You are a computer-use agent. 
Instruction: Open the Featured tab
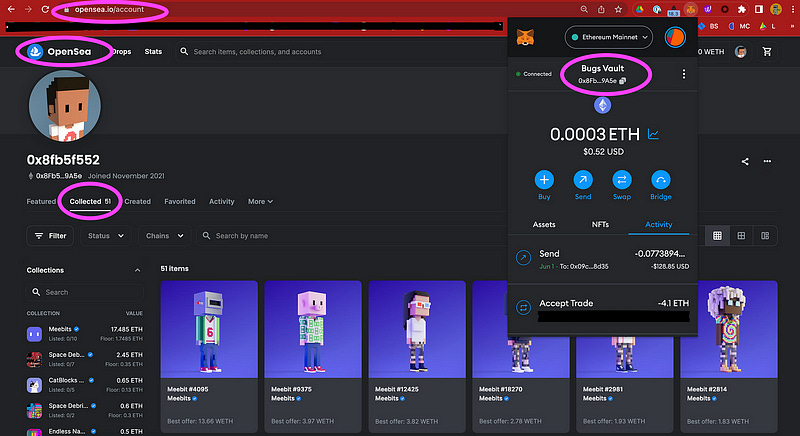[x=41, y=201]
